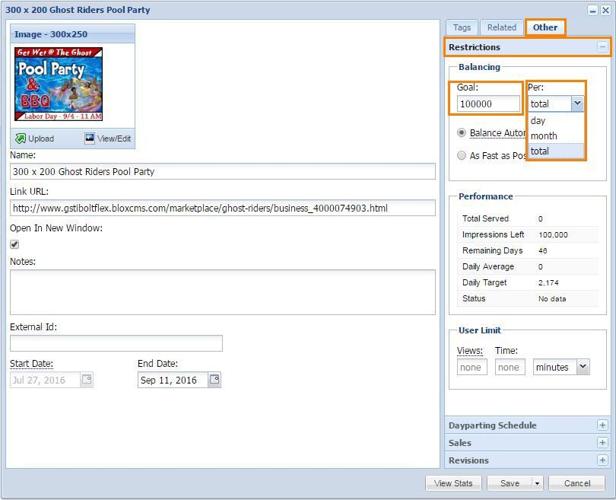Select the Other tab
Screen dimensions: 616x500
tap(545, 27)
